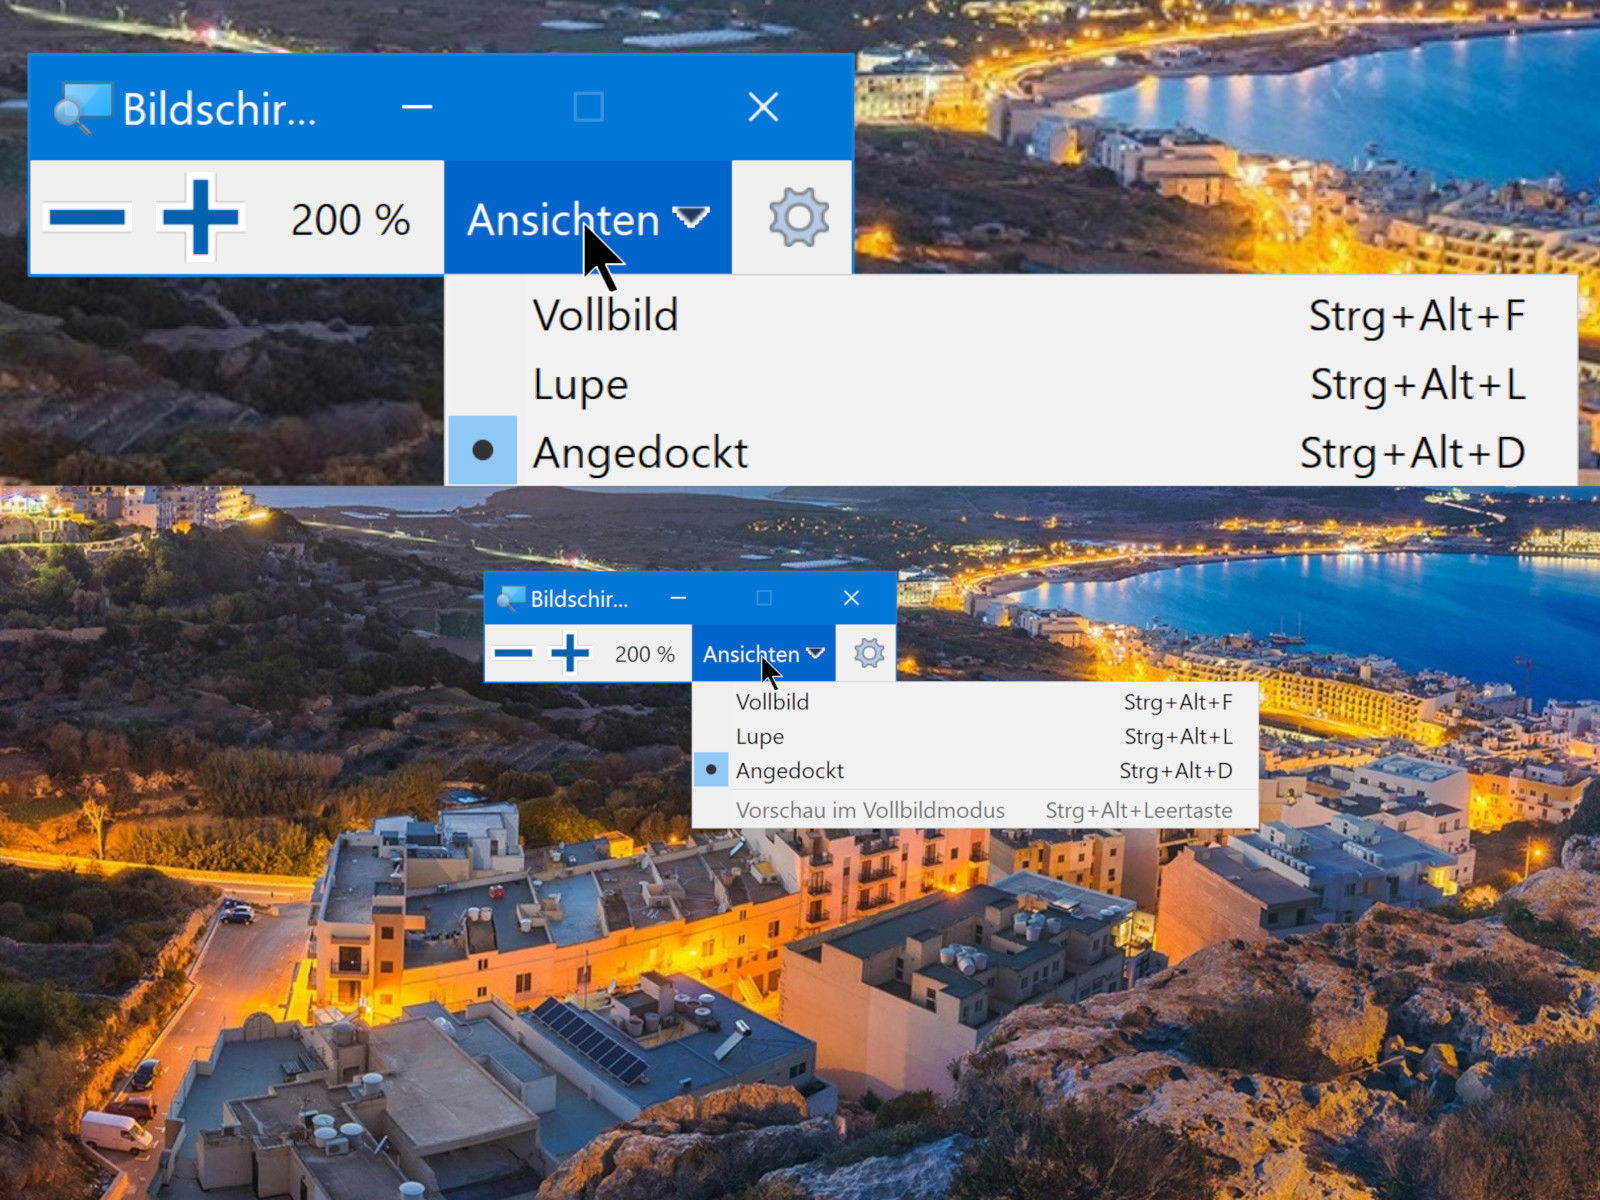Click the small Strg+Alt+D shortcut text
Screen dimensions: 1600x1200
[x=1176, y=771]
